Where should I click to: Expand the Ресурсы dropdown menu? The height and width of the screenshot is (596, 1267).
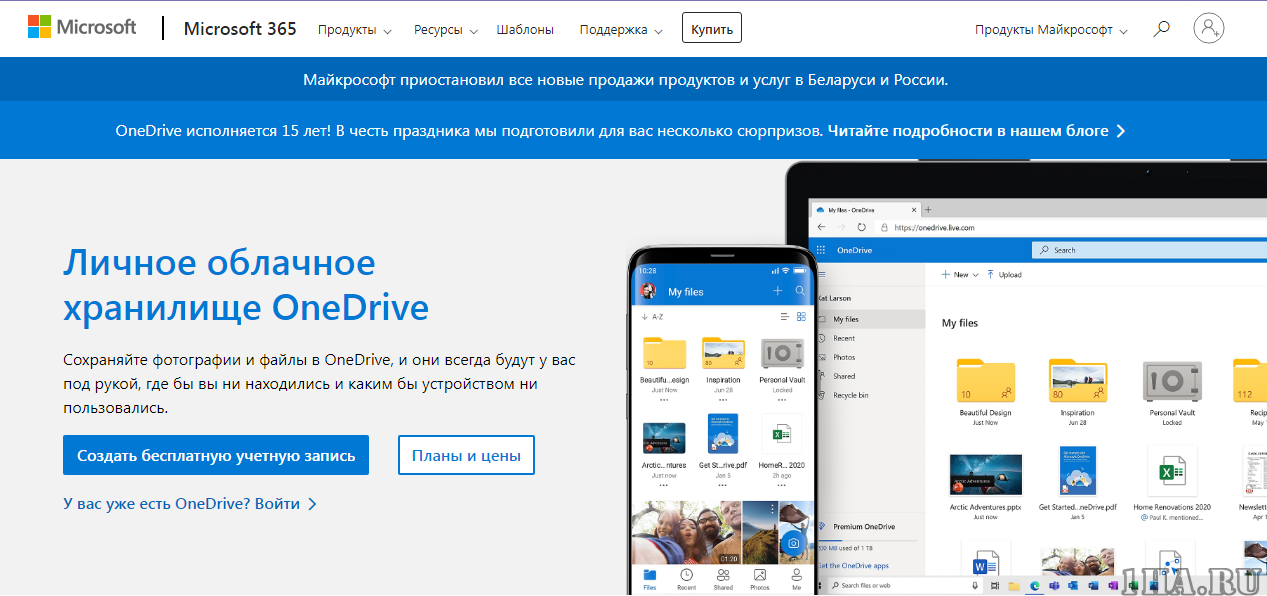coord(446,30)
